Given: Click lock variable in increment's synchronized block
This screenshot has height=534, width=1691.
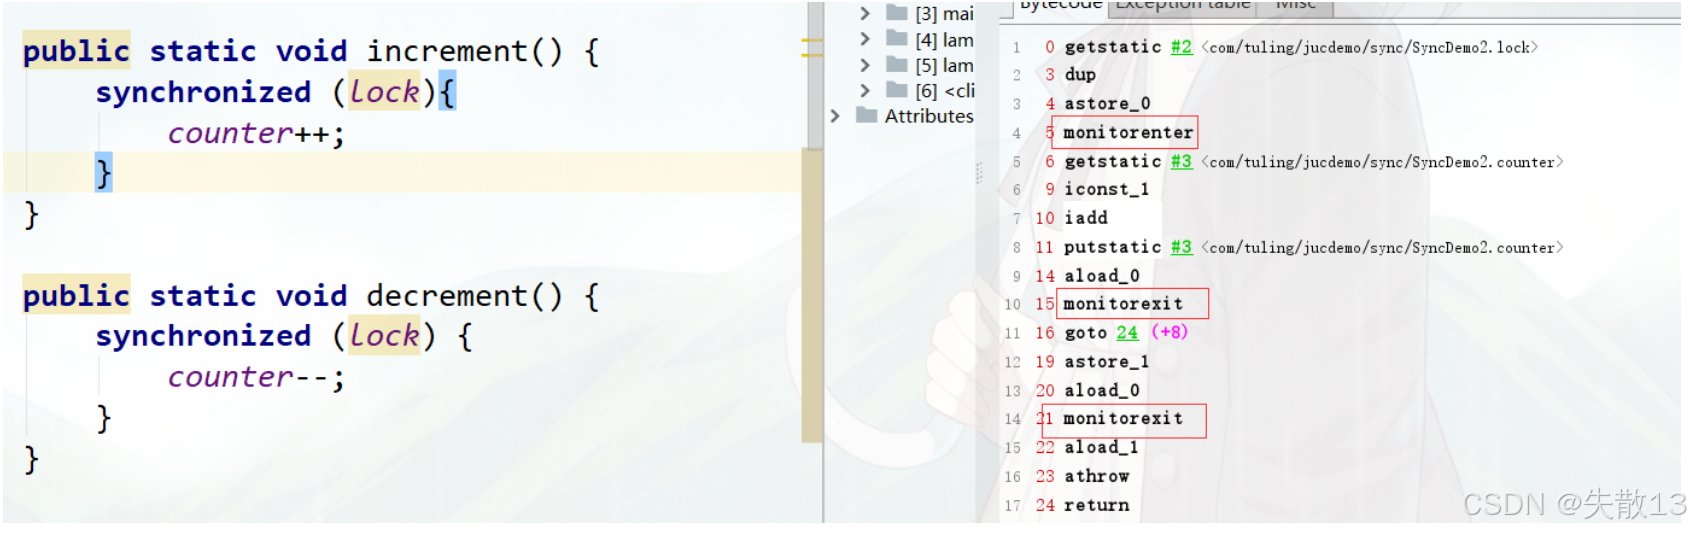Looking at the screenshot, I should click(384, 92).
